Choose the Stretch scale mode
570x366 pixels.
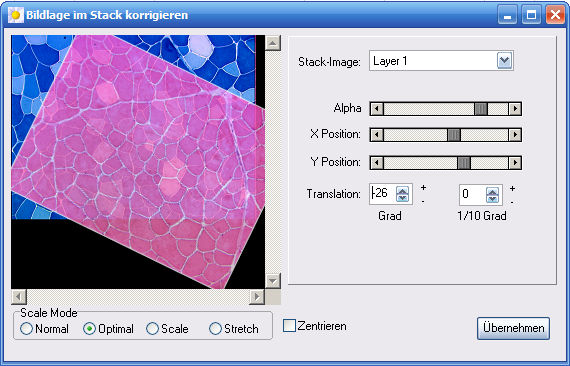[x=234, y=329]
